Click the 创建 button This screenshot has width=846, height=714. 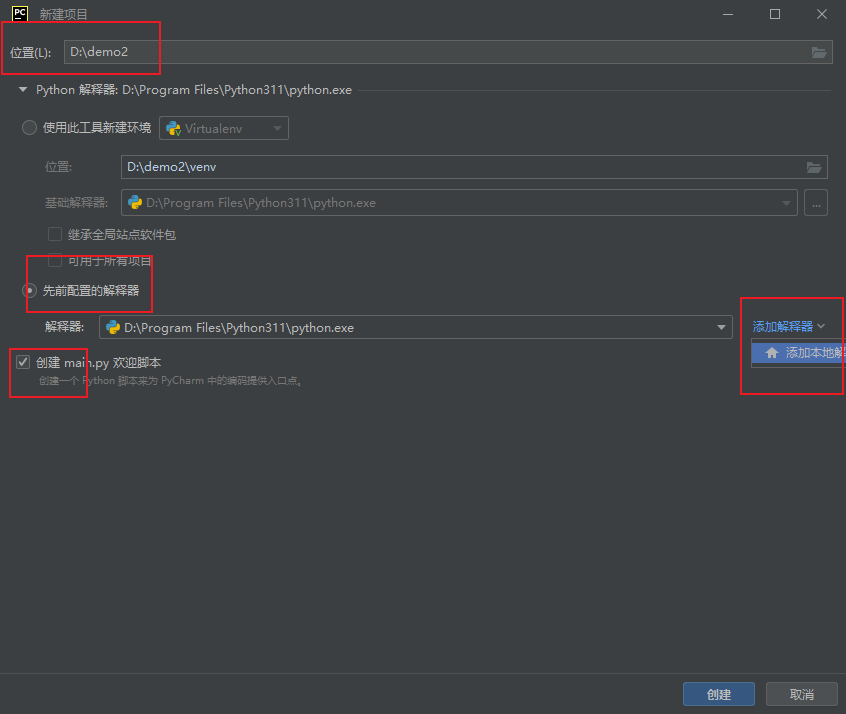click(x=719, y=695)
